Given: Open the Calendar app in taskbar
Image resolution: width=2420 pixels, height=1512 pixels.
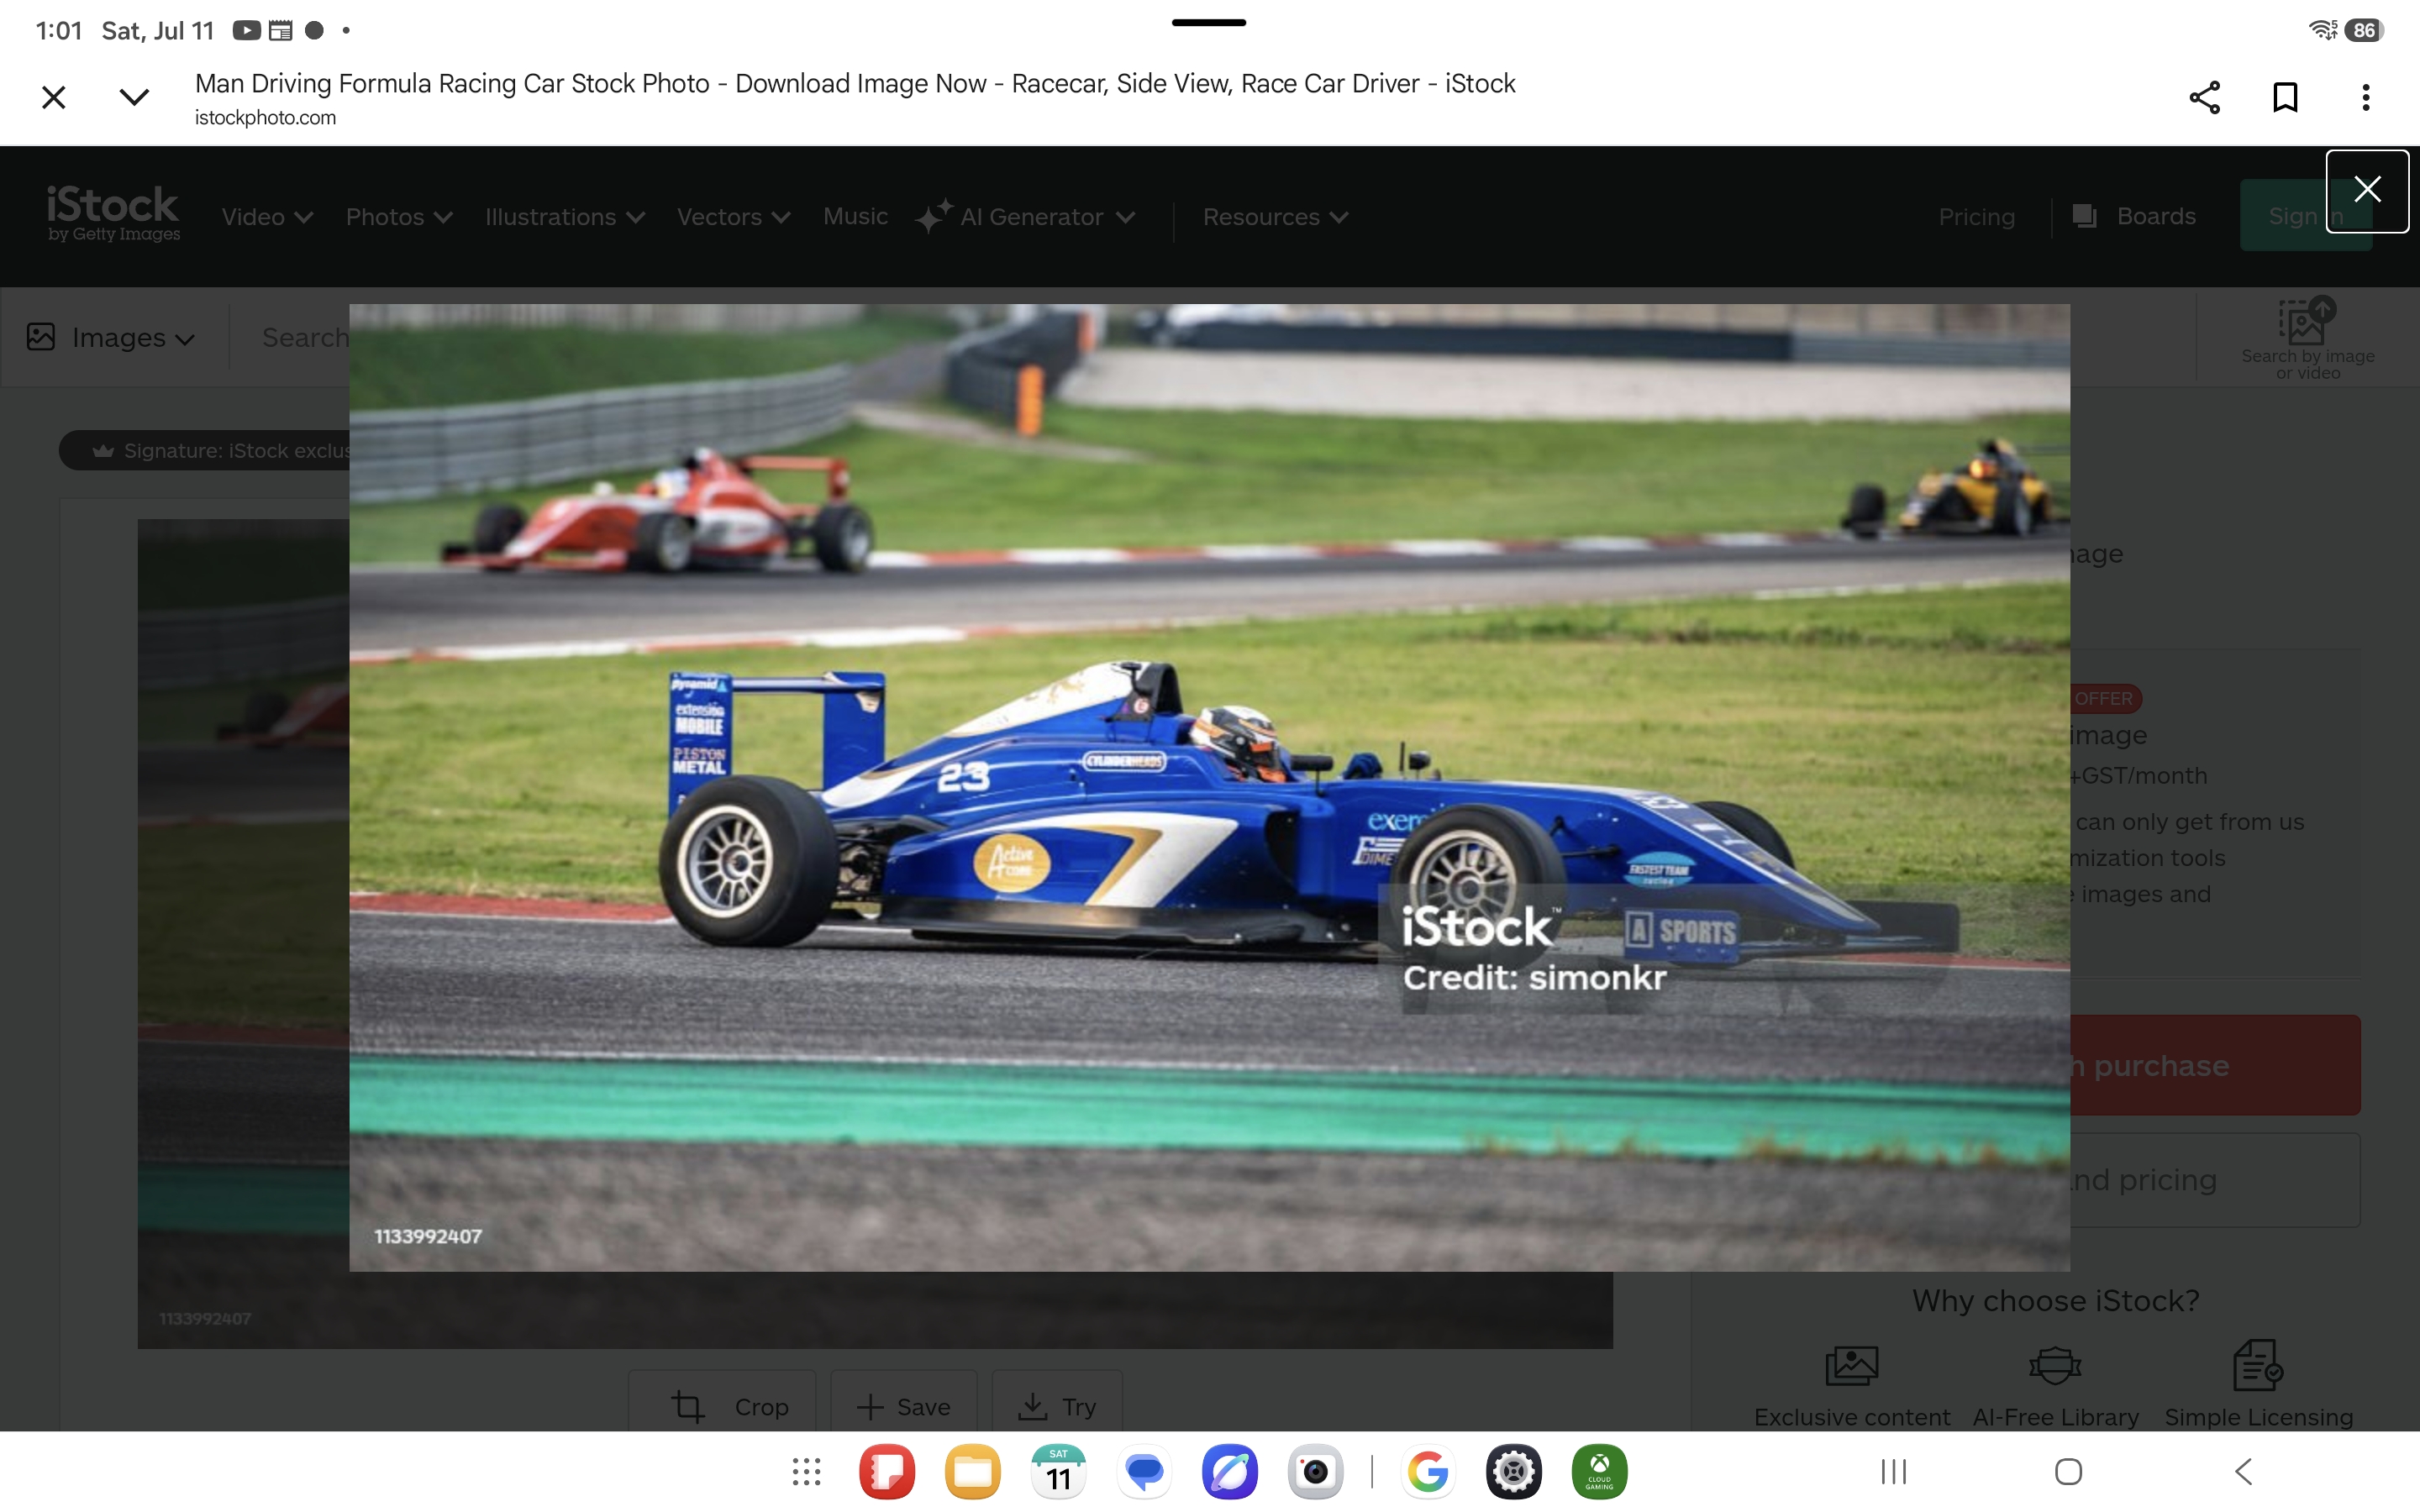Looking at the screenshot, I should [x=1058, y=1472].
